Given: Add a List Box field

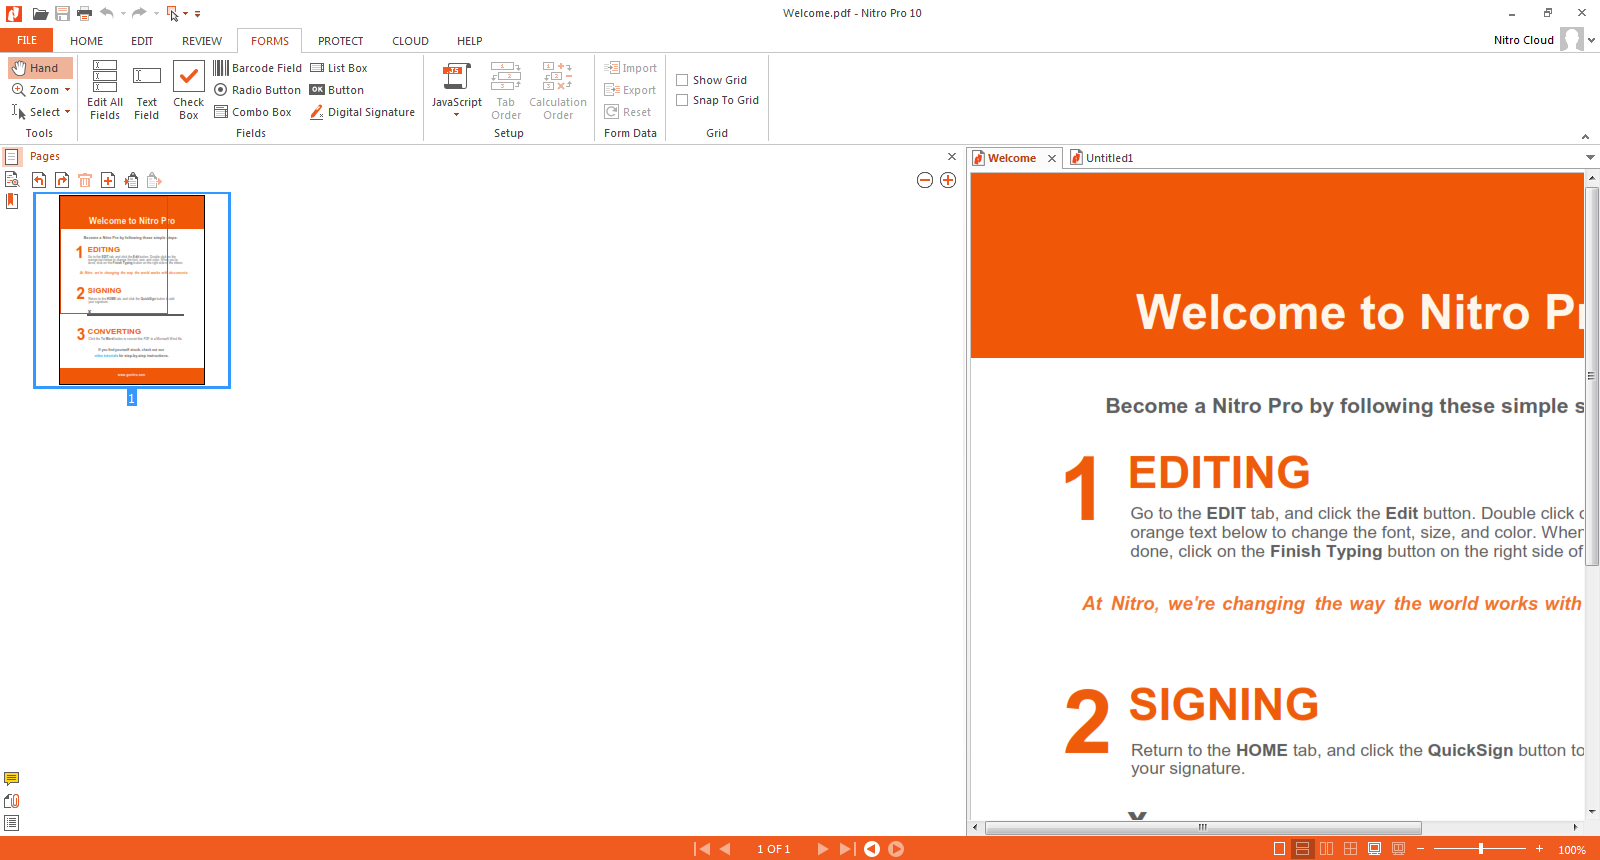Looking at the screenshot, I should point(339,68).
